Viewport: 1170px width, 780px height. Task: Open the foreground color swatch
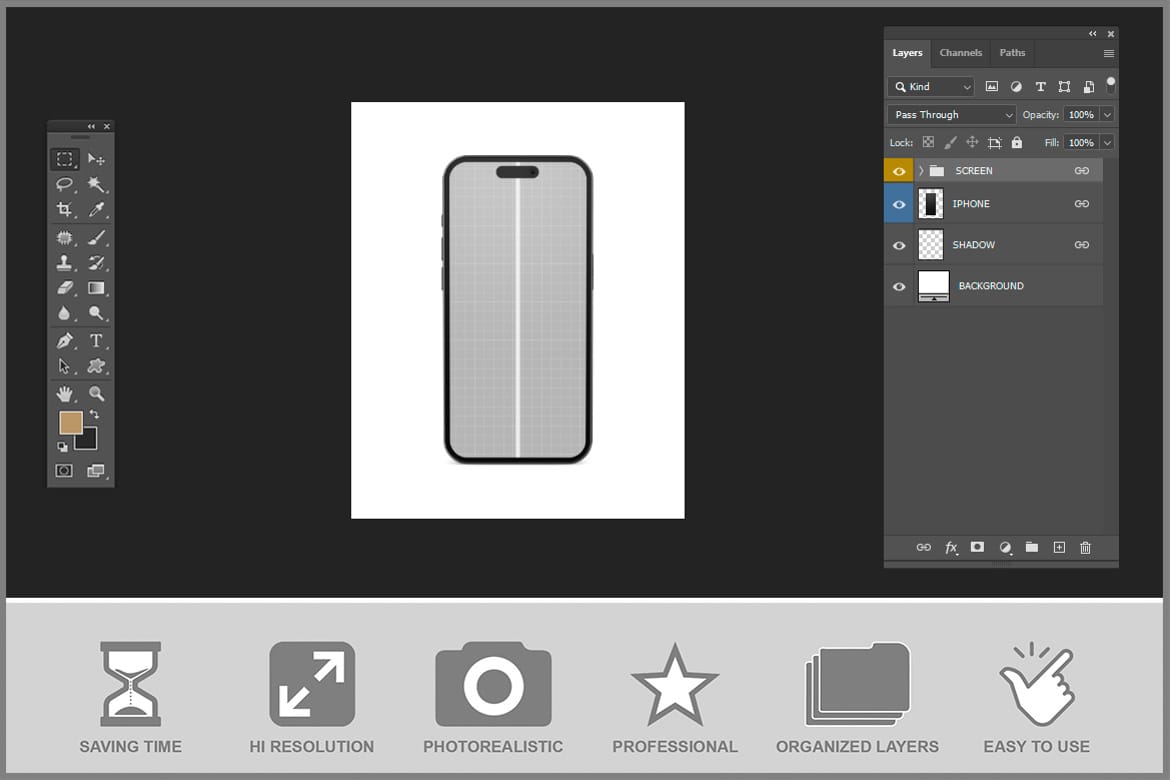(70, 422)
